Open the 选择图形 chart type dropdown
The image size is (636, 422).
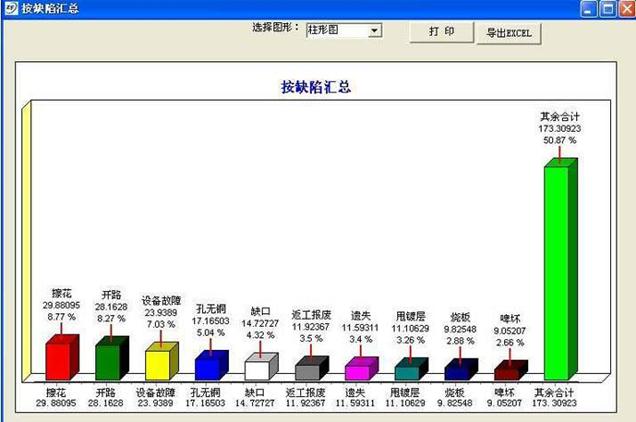[x=375, y=31]
